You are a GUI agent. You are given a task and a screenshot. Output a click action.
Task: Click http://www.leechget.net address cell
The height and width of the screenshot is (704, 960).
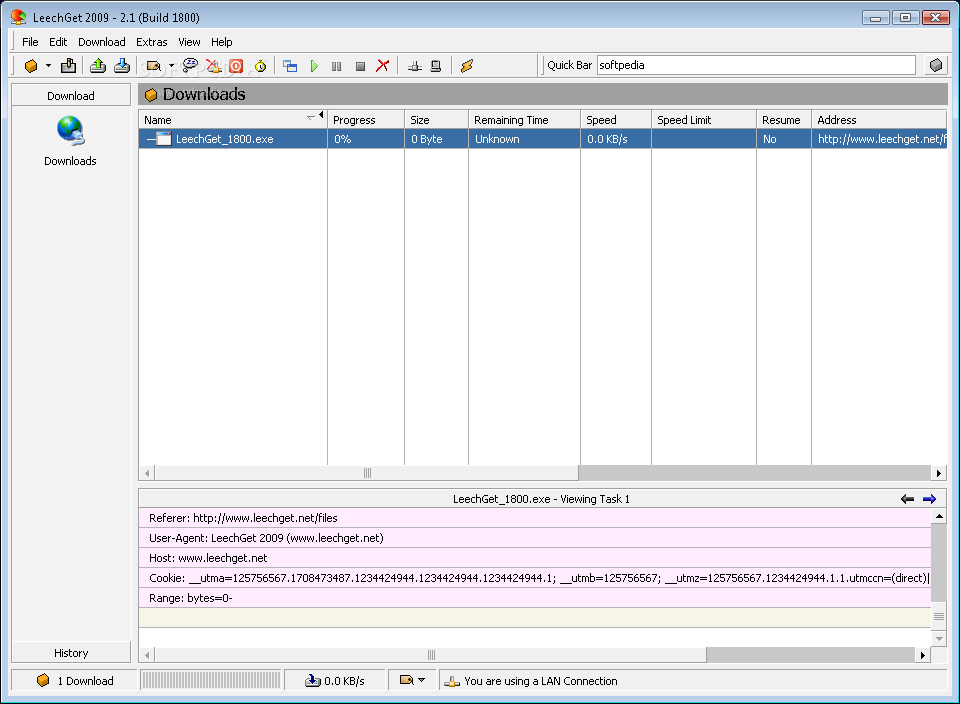[x=879, y=139]
